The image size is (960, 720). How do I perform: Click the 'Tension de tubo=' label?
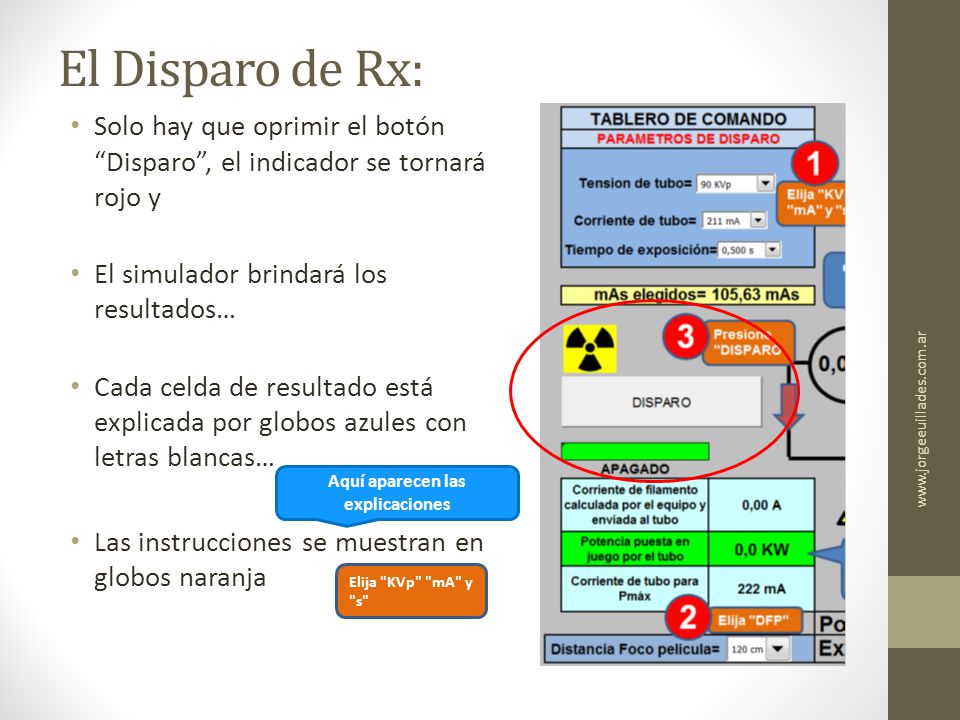(635, 183)
